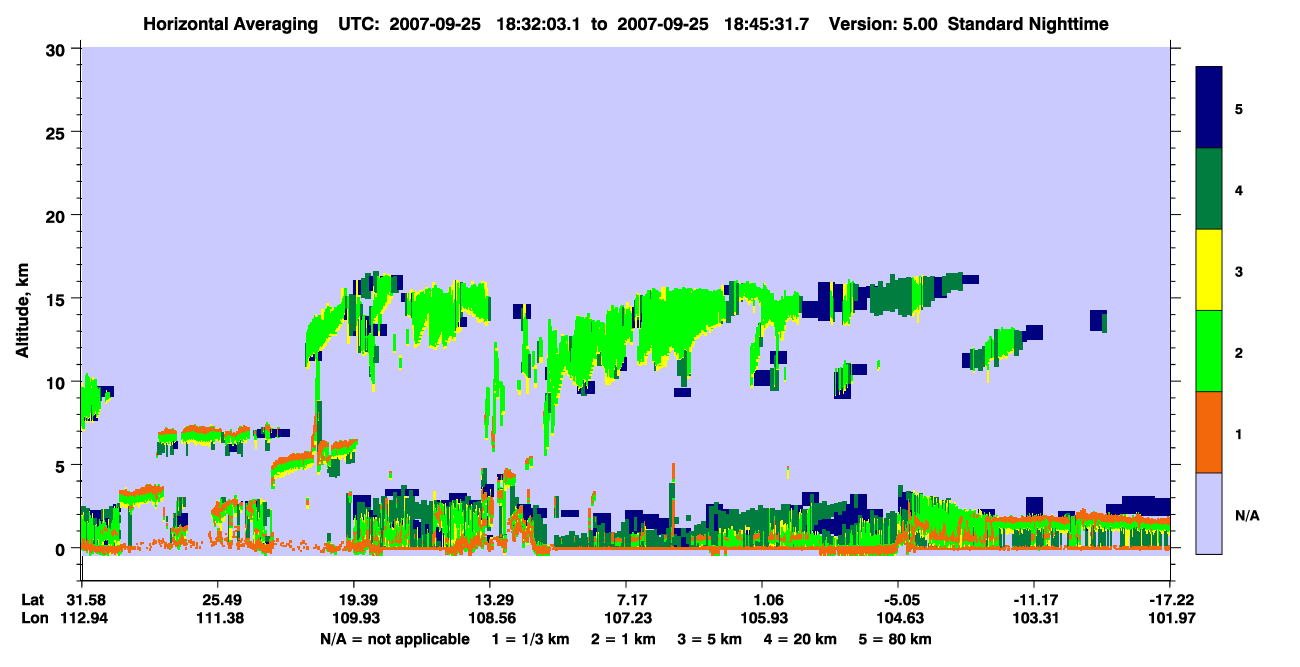Click the '4 = 20 km' legend entry

click(x=799, y=639)
